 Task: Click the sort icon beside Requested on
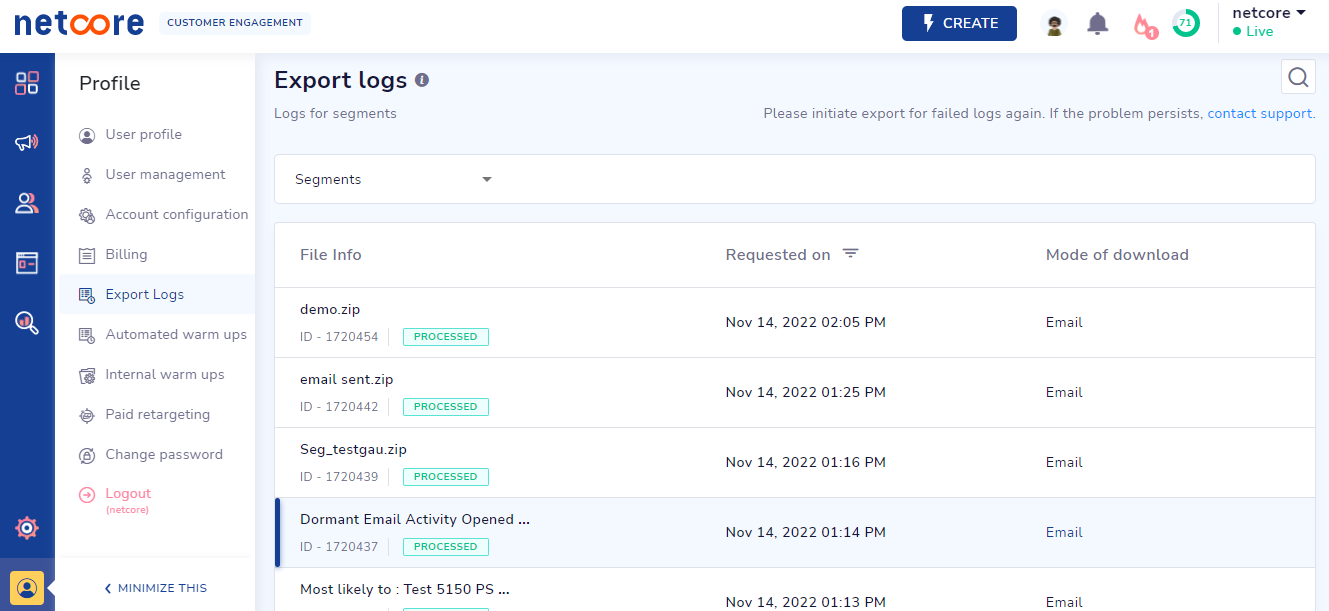(x=850, y=254)
